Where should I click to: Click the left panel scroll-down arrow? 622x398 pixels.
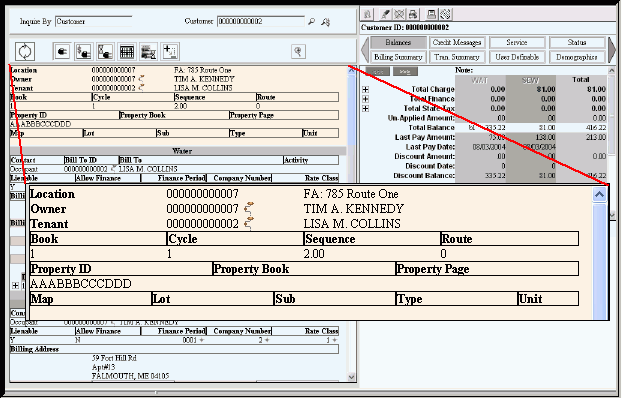(x=351, y=377)
